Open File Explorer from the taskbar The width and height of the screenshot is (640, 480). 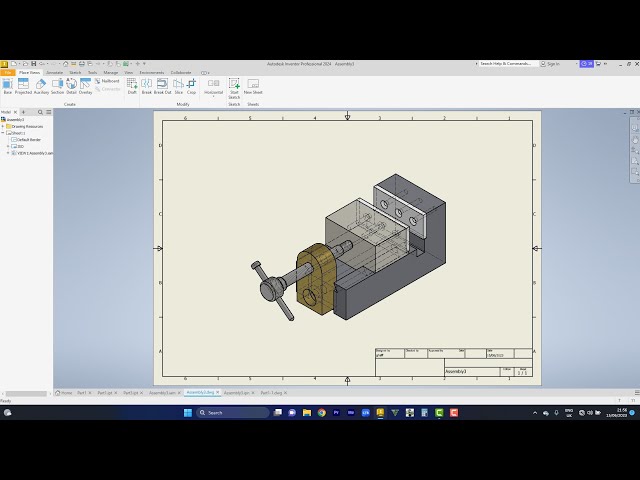[307, 413]
